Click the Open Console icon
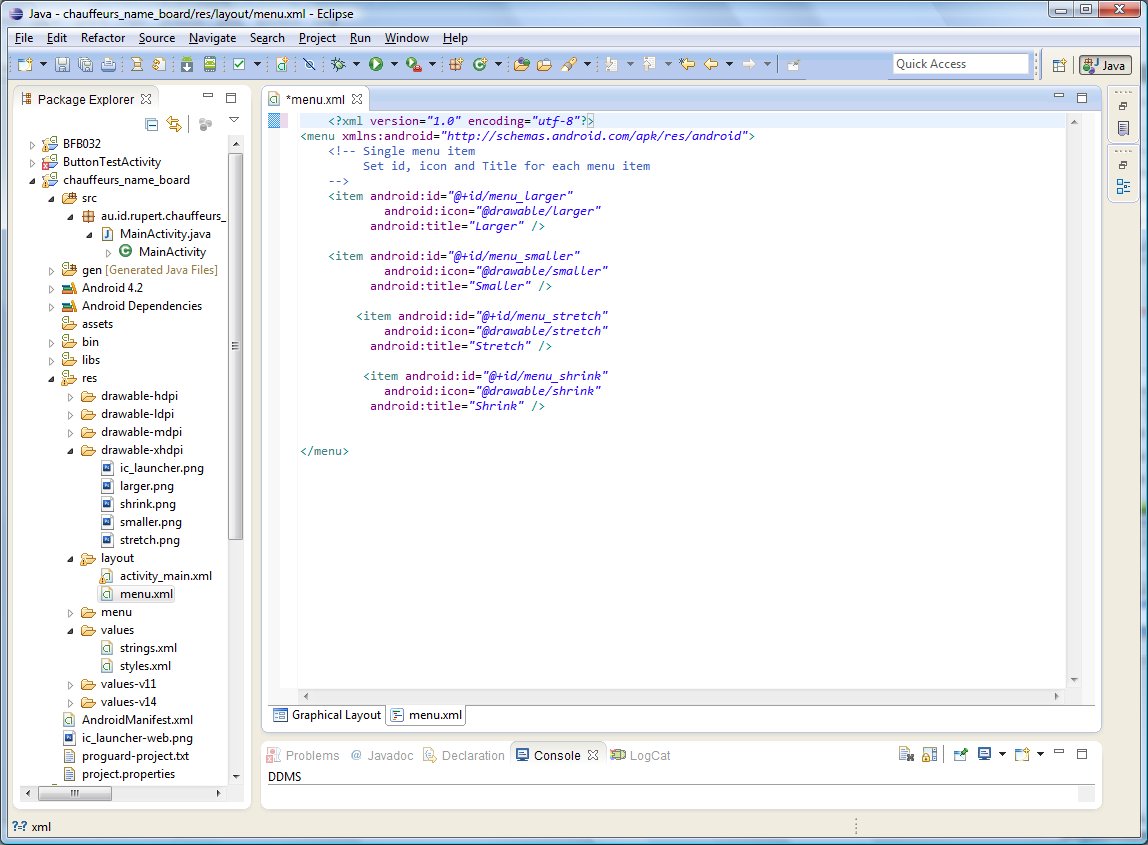 [1022, 754]
